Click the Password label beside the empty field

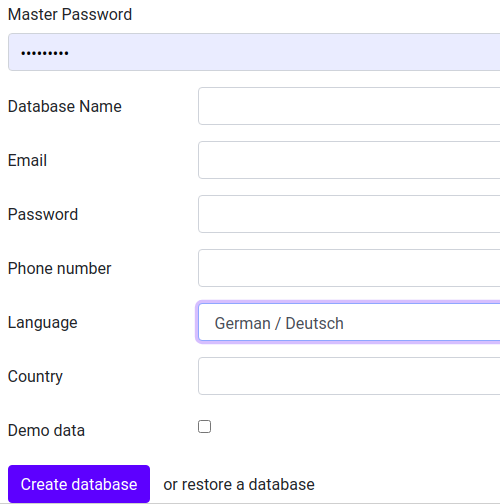click(x=43, y=214)
